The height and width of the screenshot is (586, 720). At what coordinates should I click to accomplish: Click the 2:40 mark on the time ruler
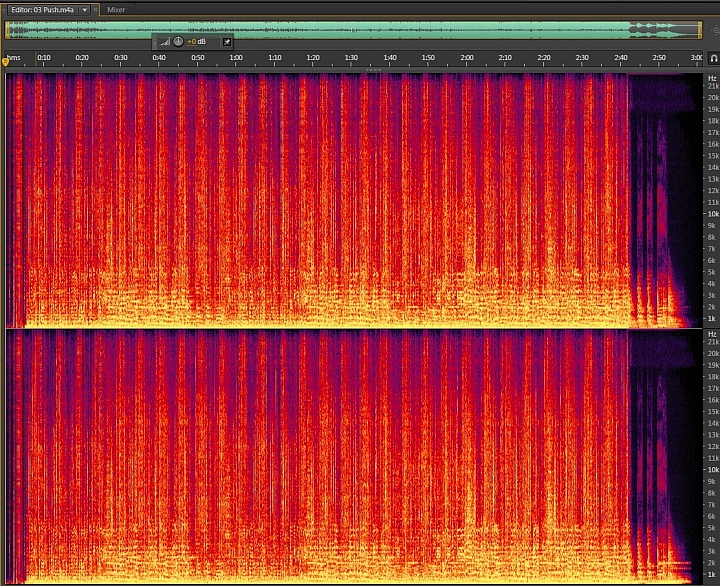(620, 57)
